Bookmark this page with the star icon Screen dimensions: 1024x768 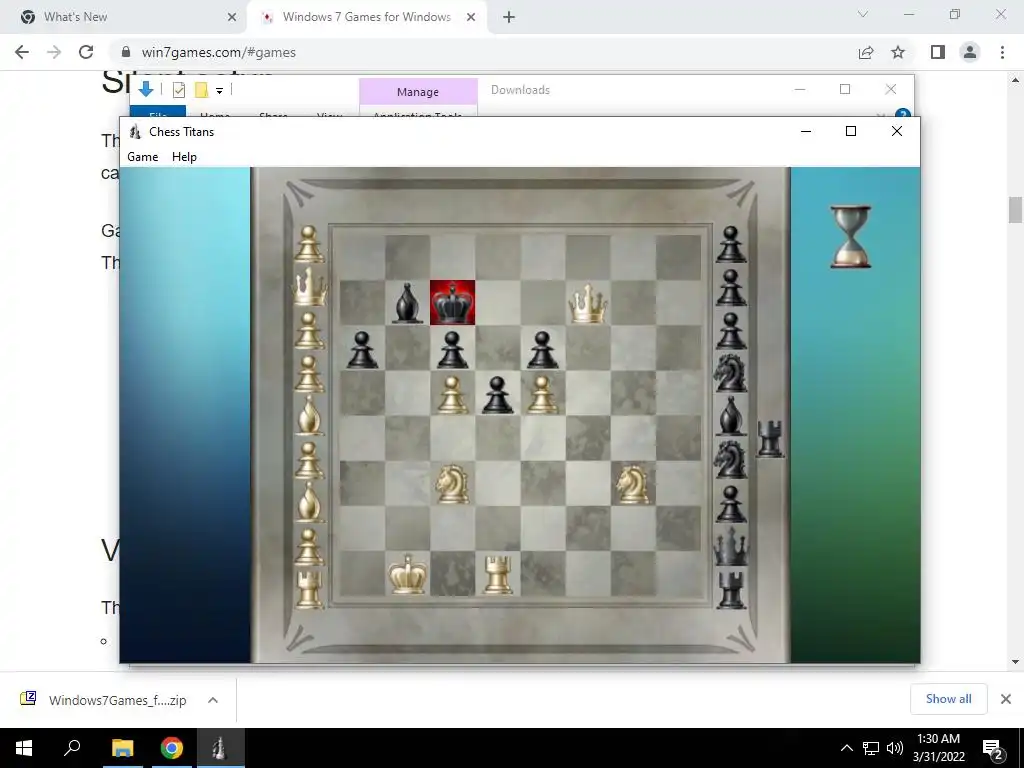click(x=898, y=52)
